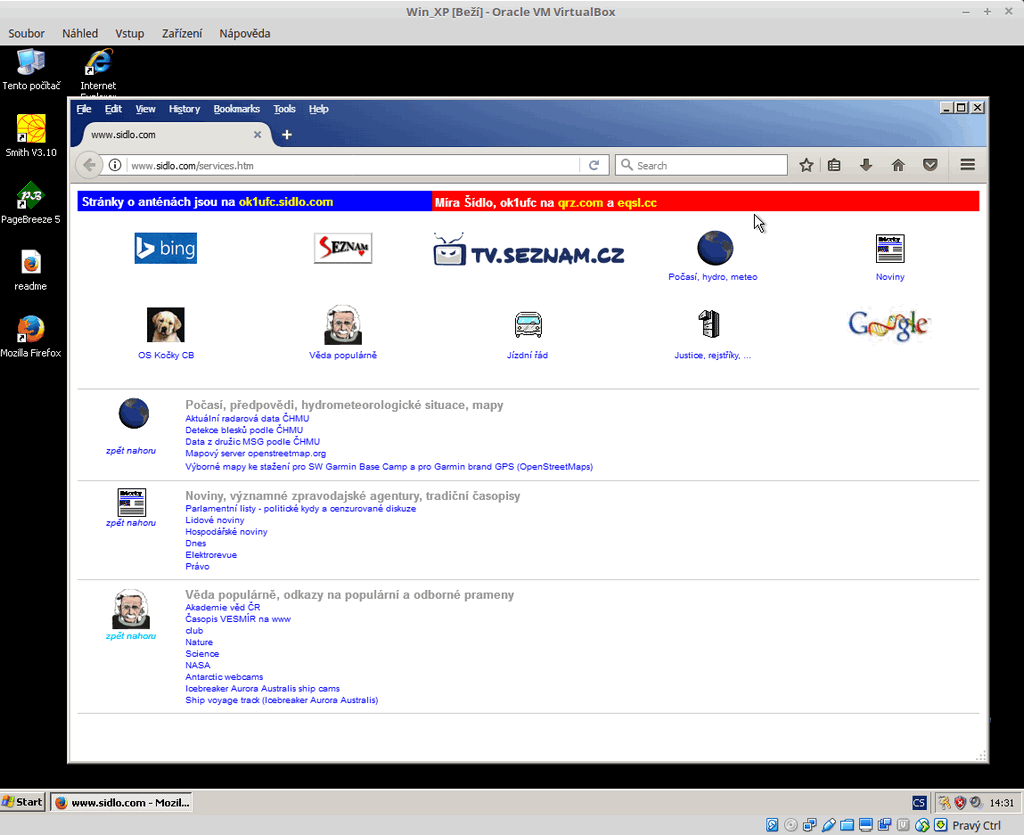Click the Google logo image

click(889, 325)
